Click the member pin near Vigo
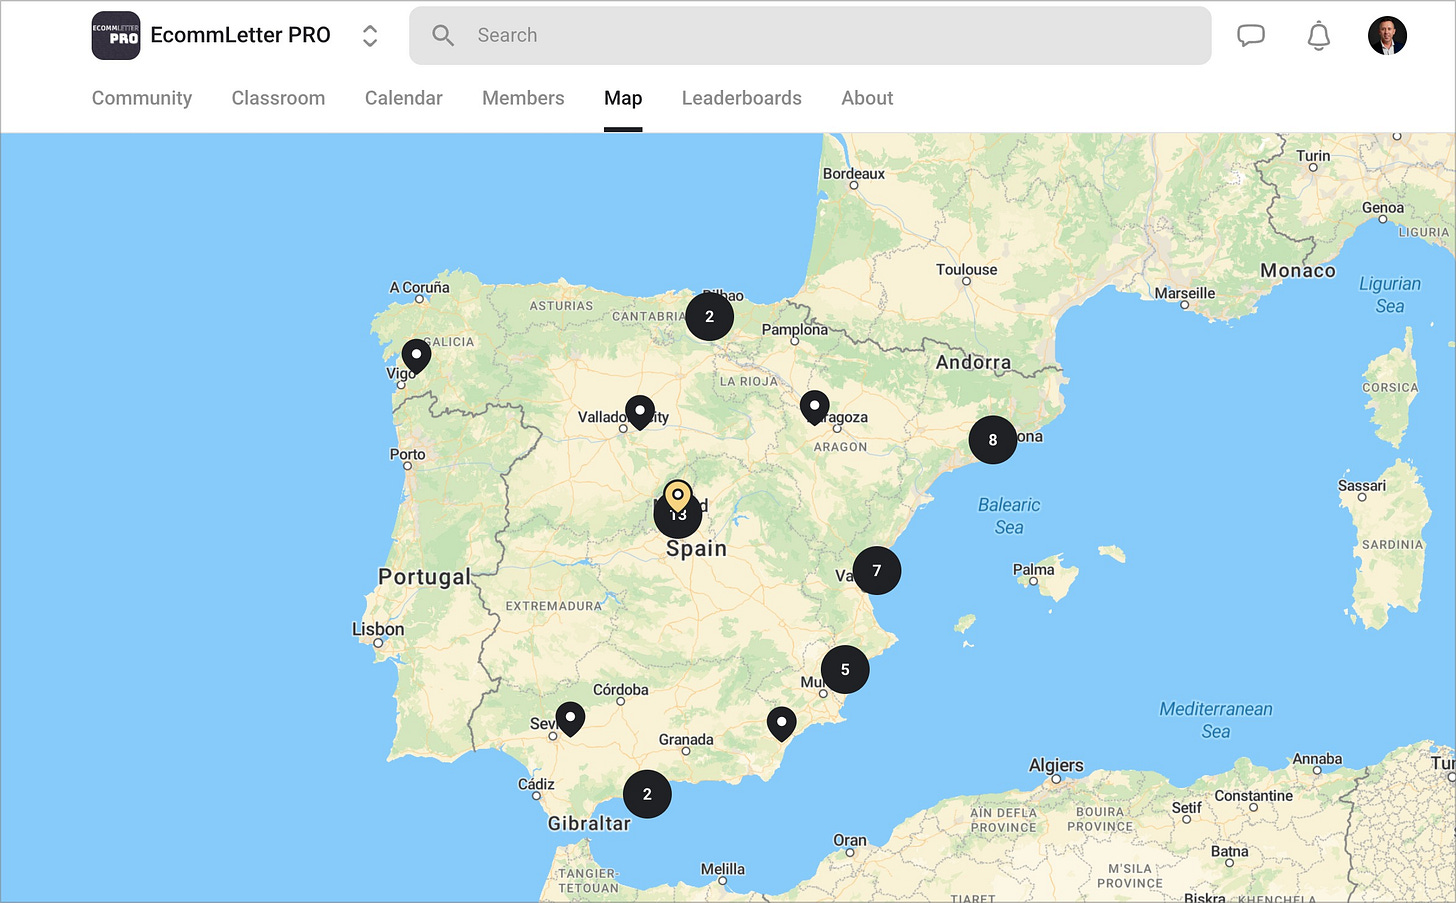The width and height of the screenshot is (1456, 903). (416, 356)
